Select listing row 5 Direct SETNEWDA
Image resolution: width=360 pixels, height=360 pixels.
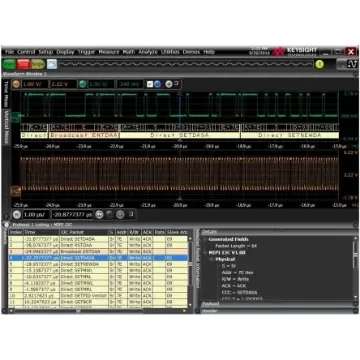coord(99,264)
